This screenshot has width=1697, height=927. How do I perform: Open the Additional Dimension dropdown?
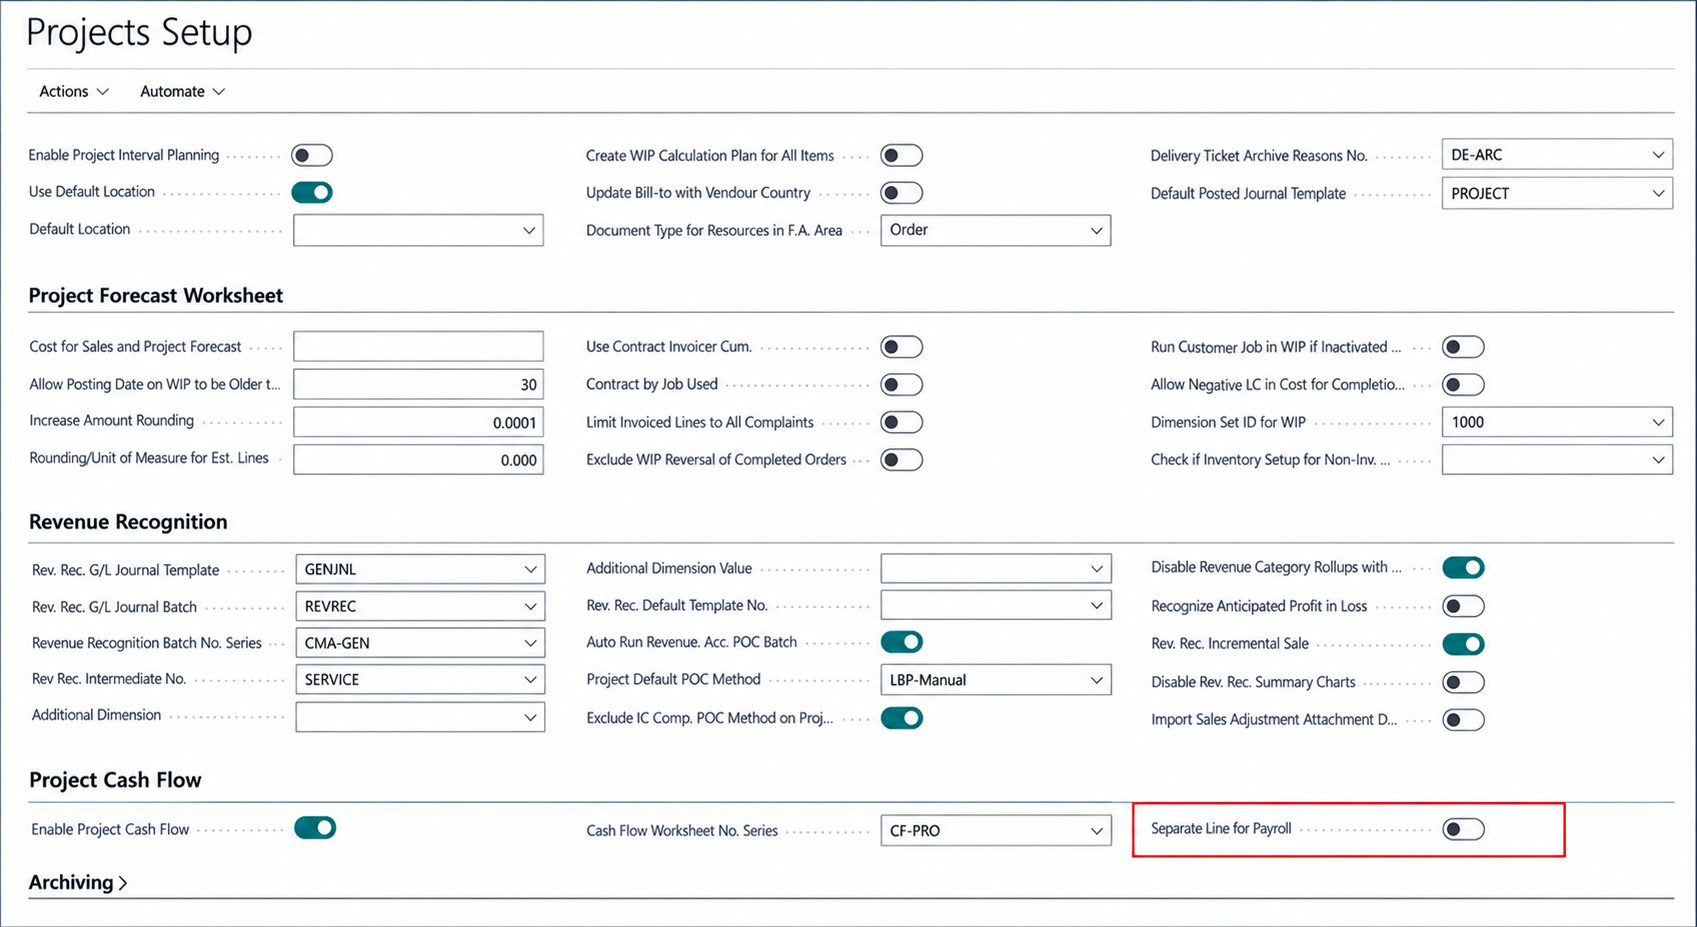[420, 717]
